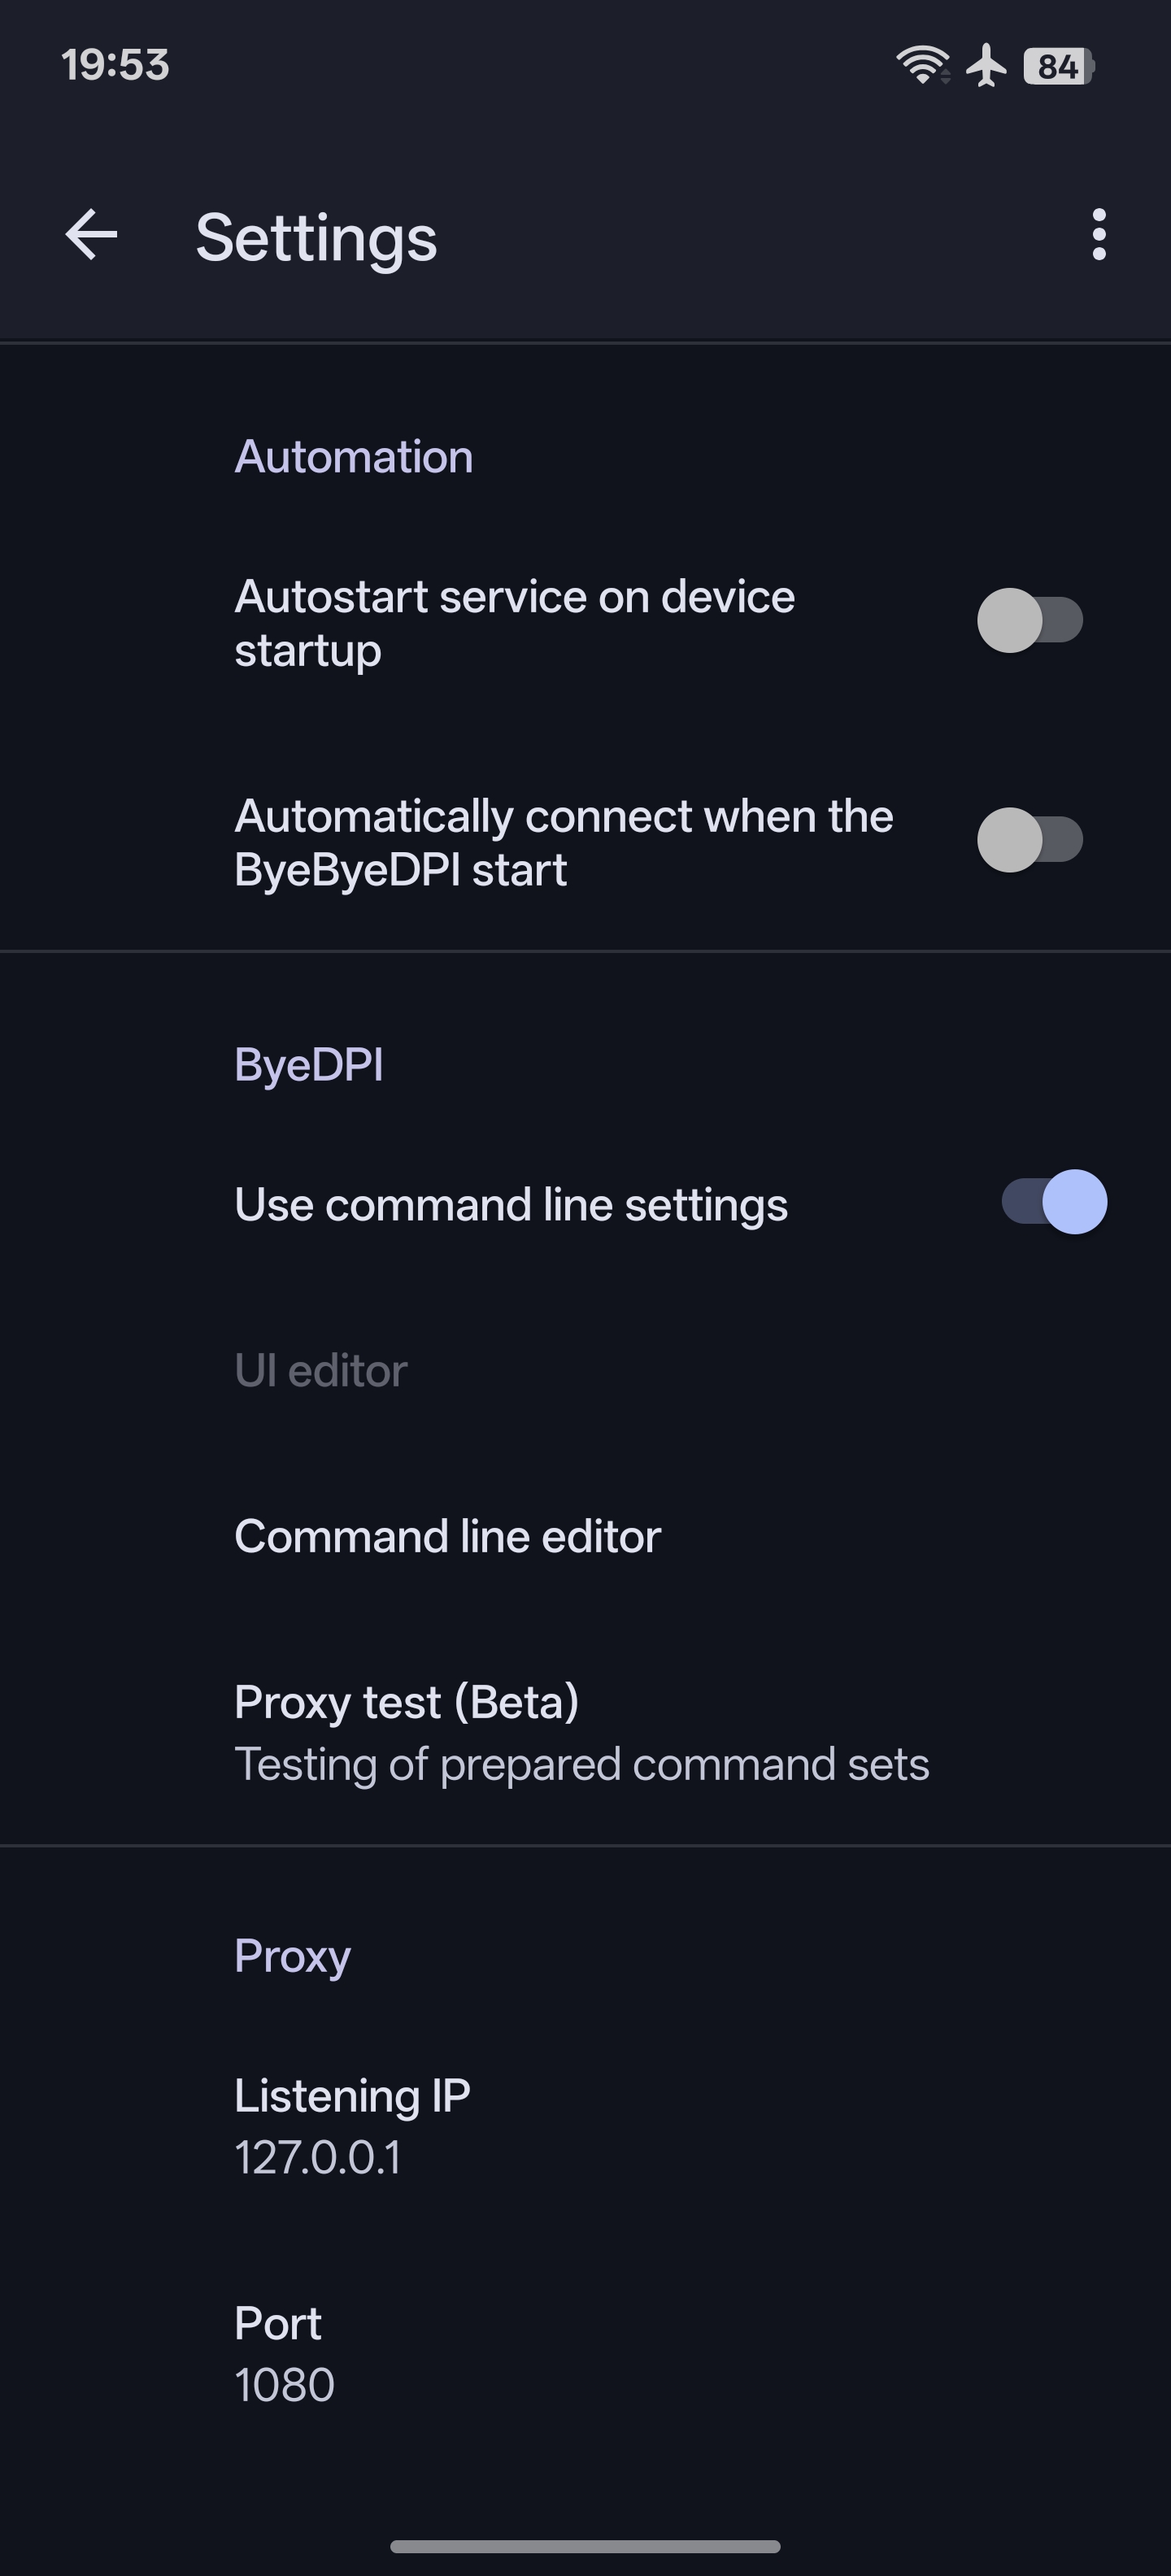Viewport: 1171px width, 2576px height.
Task: Tap the Autostart service on device startup label
Action: (514, 622)
